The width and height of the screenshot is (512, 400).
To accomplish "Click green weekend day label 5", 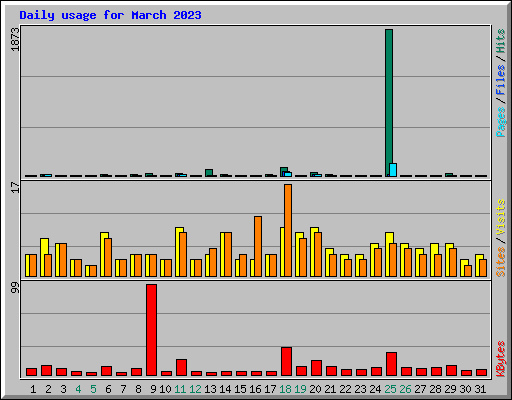I will tap(93, 389).
